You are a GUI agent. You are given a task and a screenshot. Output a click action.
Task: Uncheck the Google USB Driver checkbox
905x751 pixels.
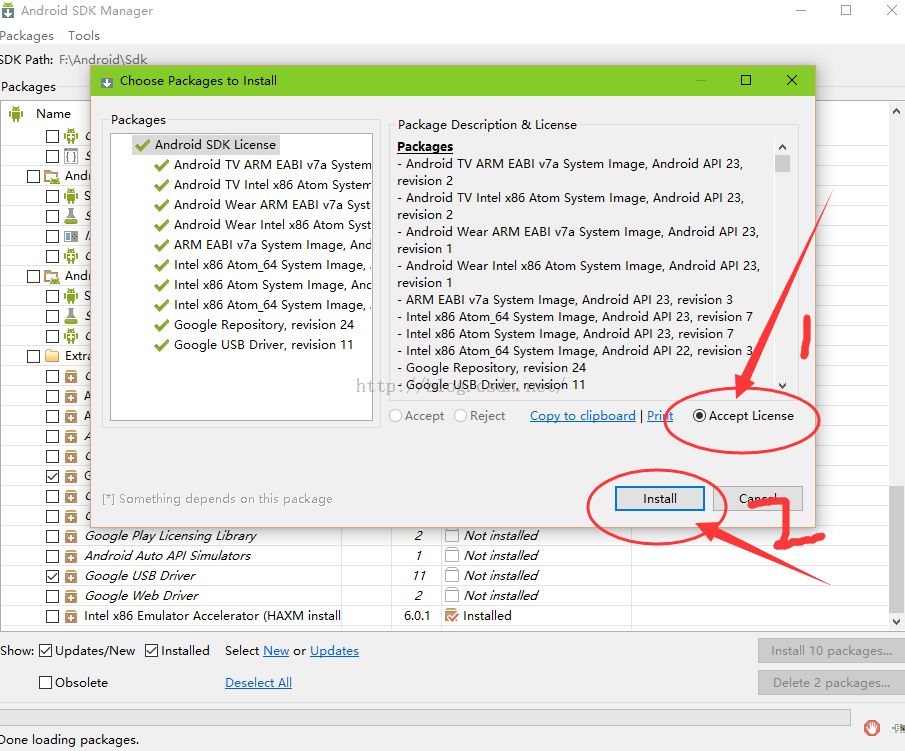tap(53, 576)
